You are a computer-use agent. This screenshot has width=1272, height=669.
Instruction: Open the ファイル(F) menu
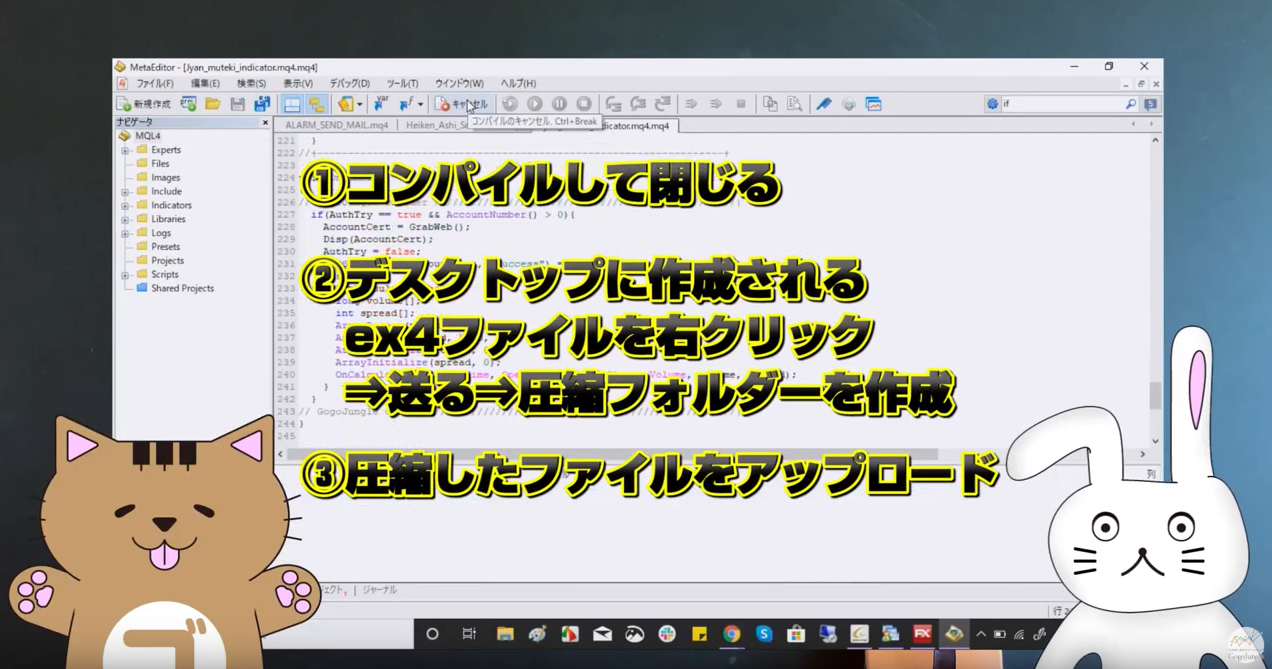[x=155, y=84]
